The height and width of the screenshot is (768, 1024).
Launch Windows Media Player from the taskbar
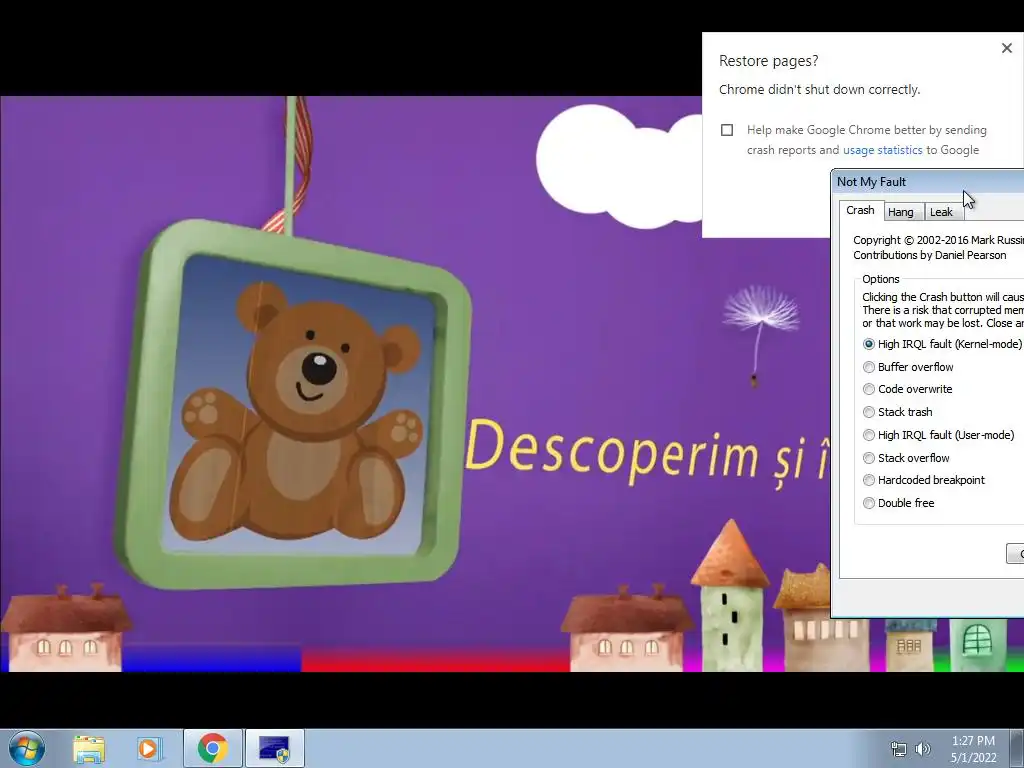pos(150,749)
